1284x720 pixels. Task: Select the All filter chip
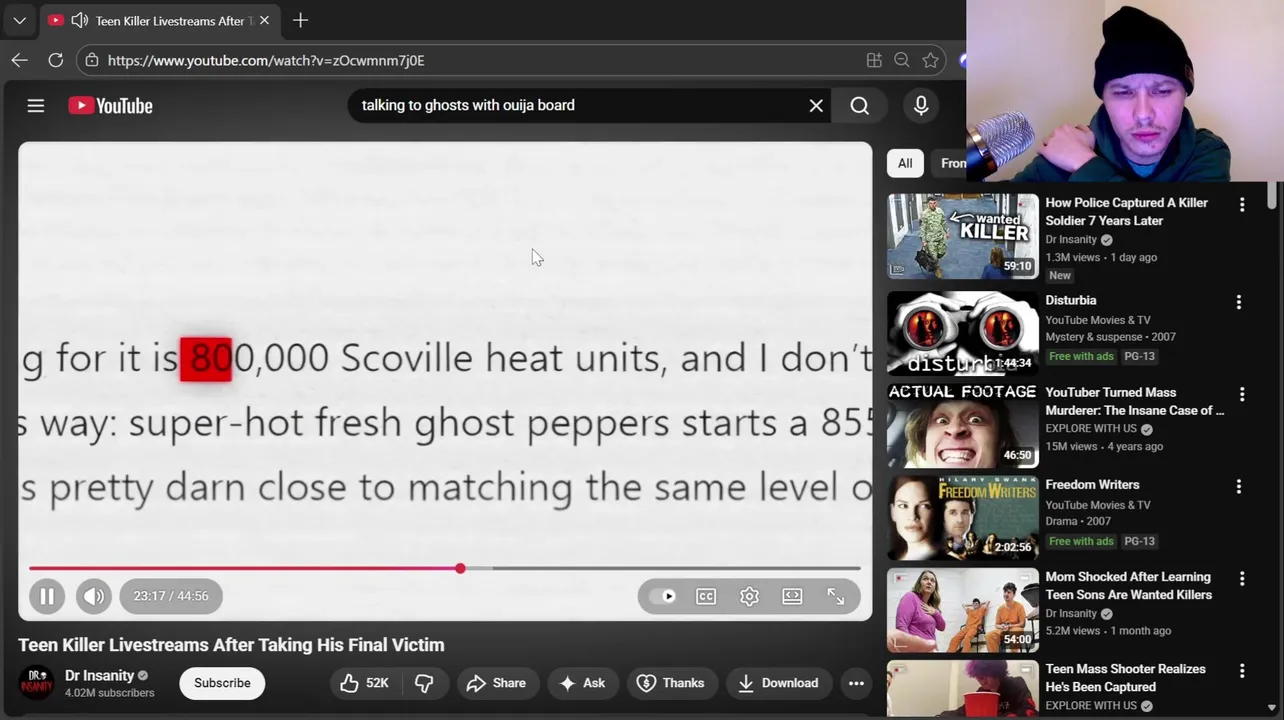point(905,163)
